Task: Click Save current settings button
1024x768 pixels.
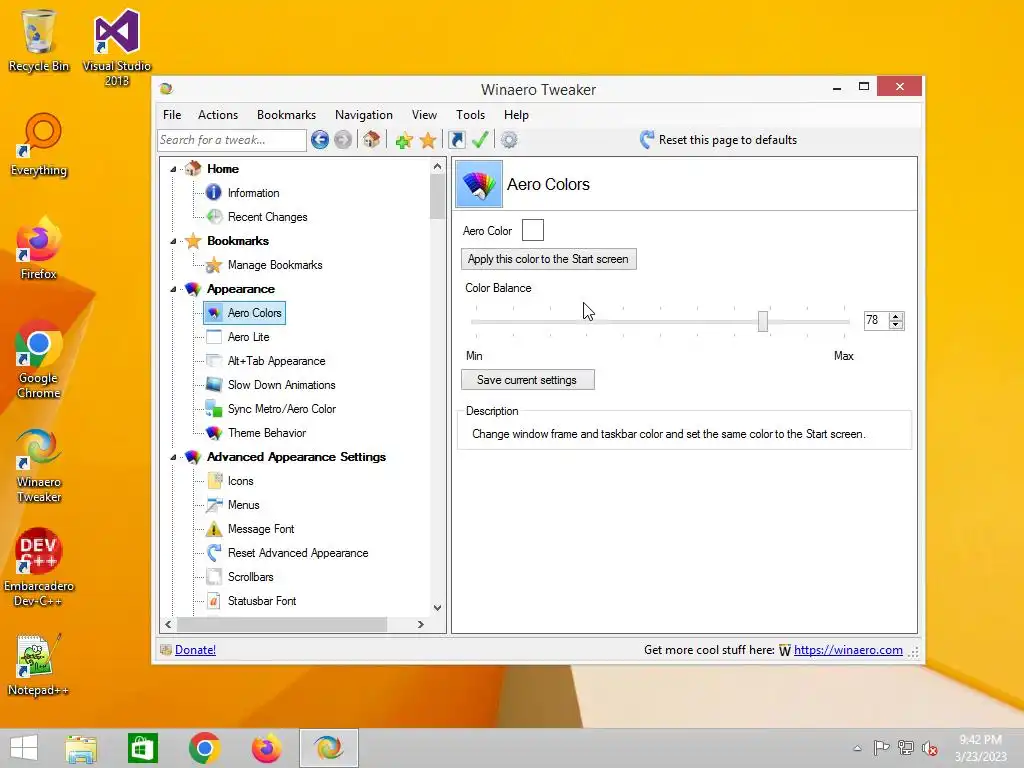Action: coord(528,380)
